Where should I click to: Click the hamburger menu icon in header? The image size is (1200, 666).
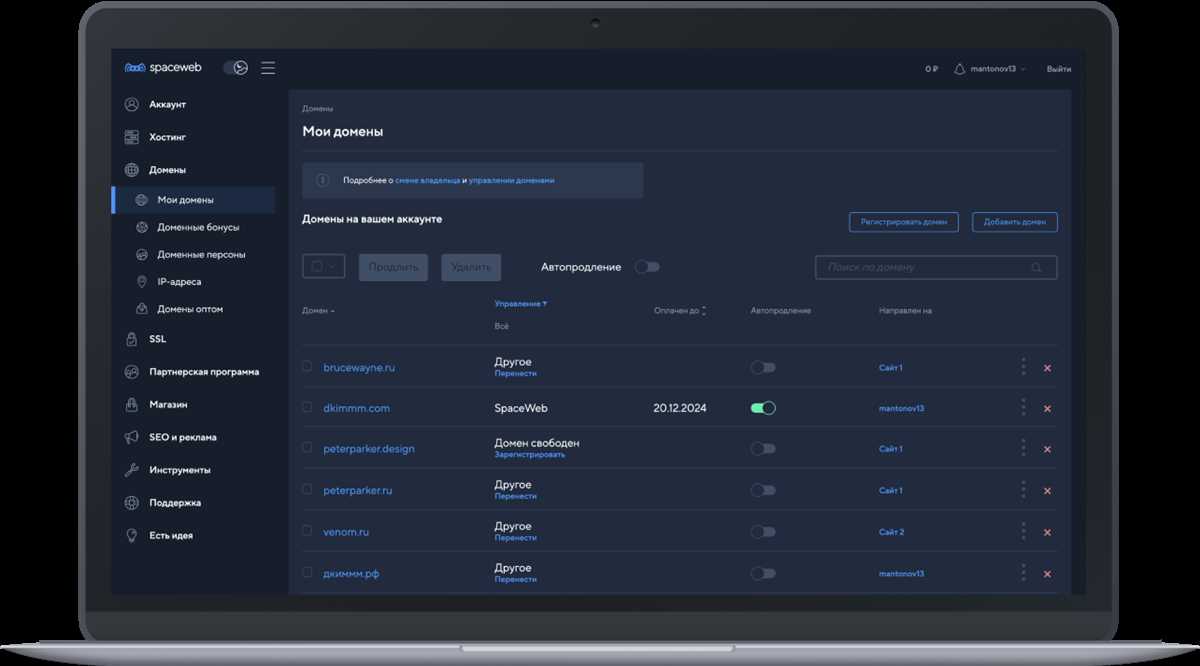tap(268, 68)
